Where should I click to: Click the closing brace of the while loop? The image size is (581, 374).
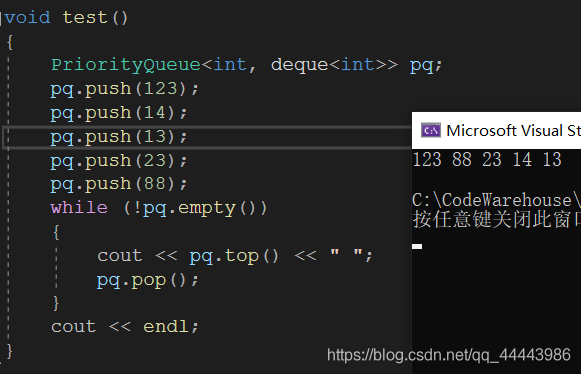pos(56,303)
